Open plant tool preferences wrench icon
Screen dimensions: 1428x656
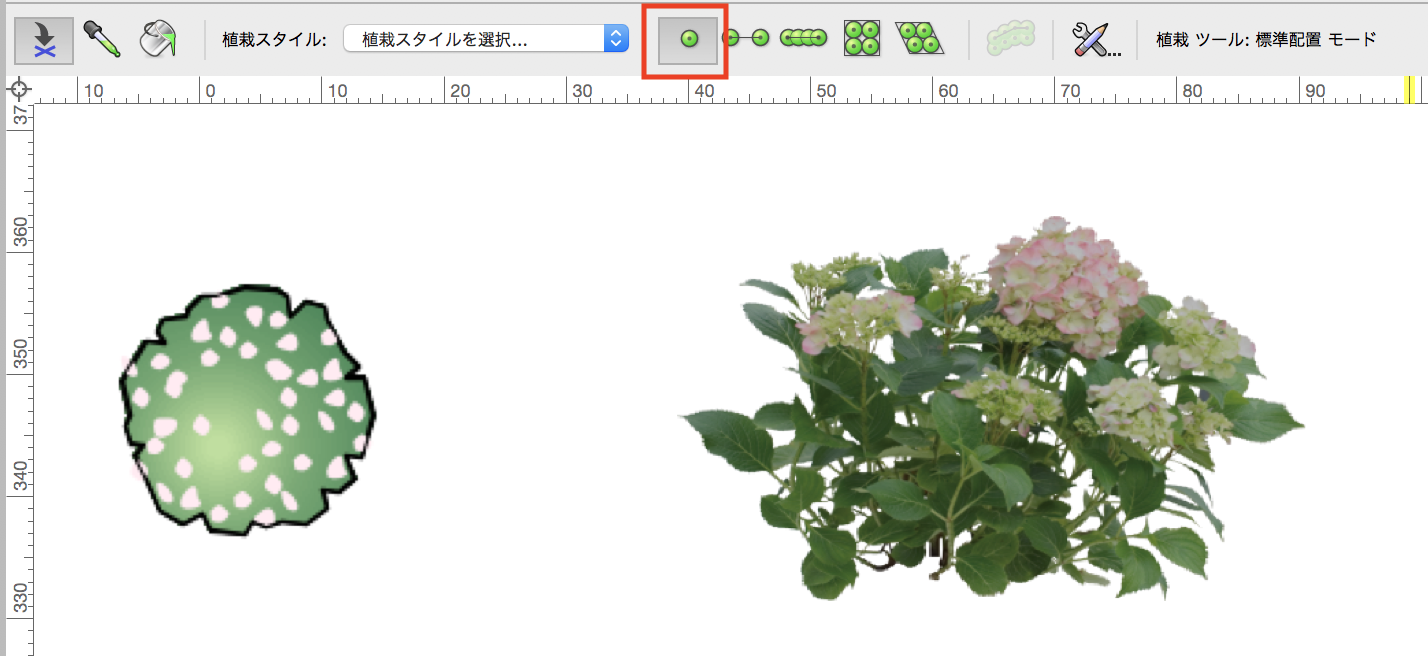pos(1094,40)
